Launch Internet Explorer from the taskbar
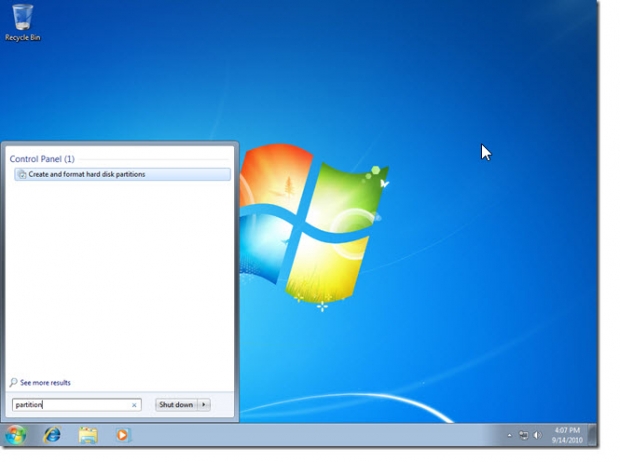 [x=52, y=435]
